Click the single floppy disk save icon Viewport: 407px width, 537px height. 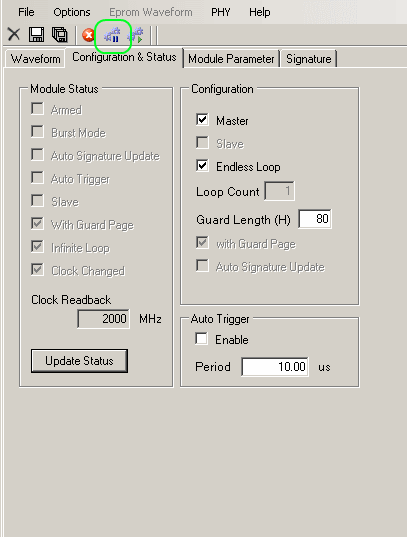coord(36,35)
